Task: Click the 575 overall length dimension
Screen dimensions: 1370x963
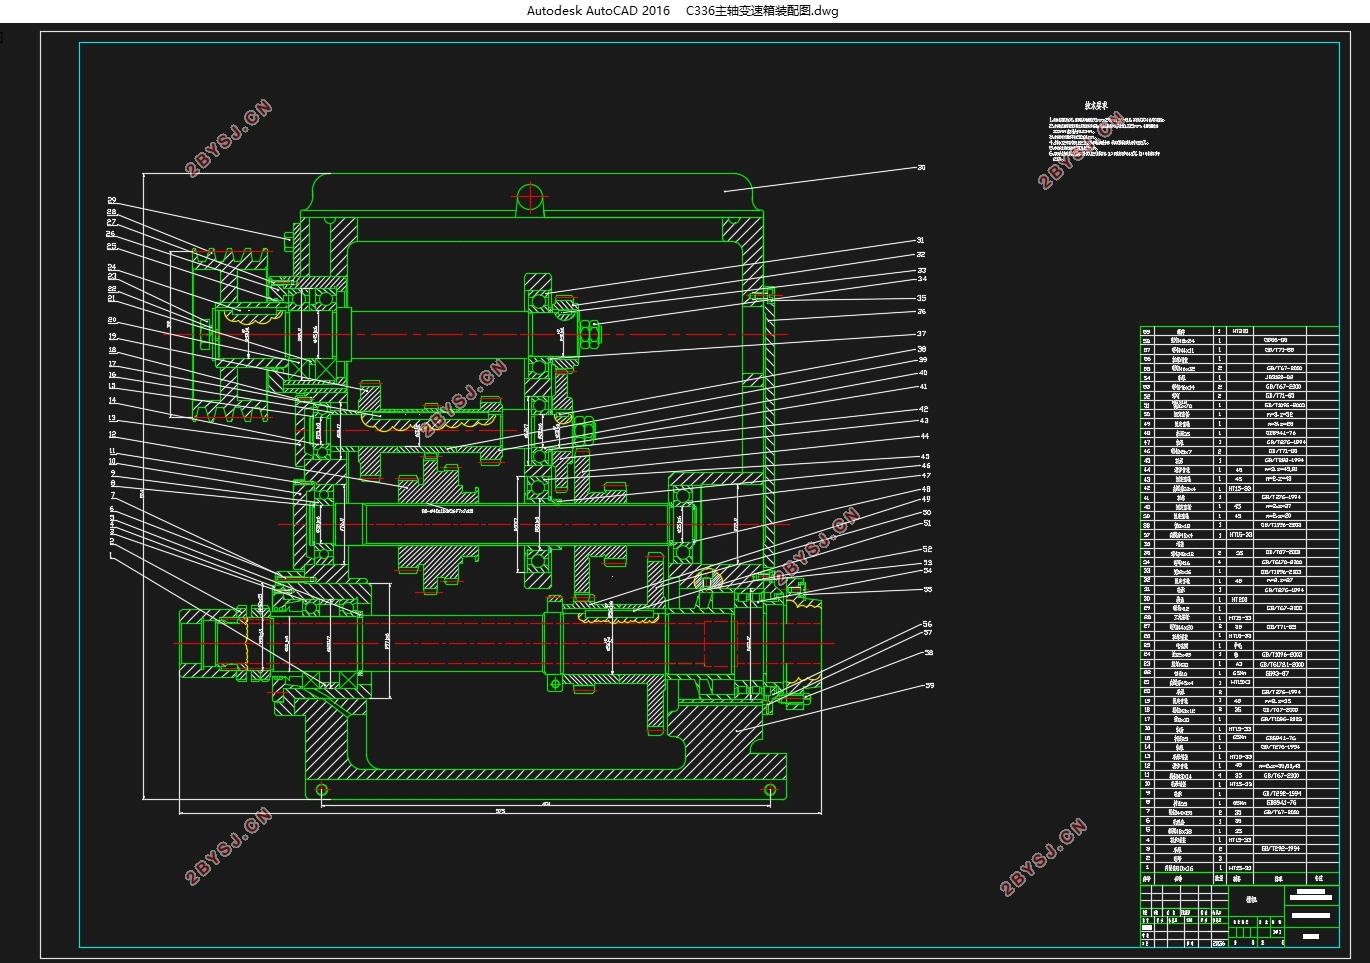Action: (500, 811)
